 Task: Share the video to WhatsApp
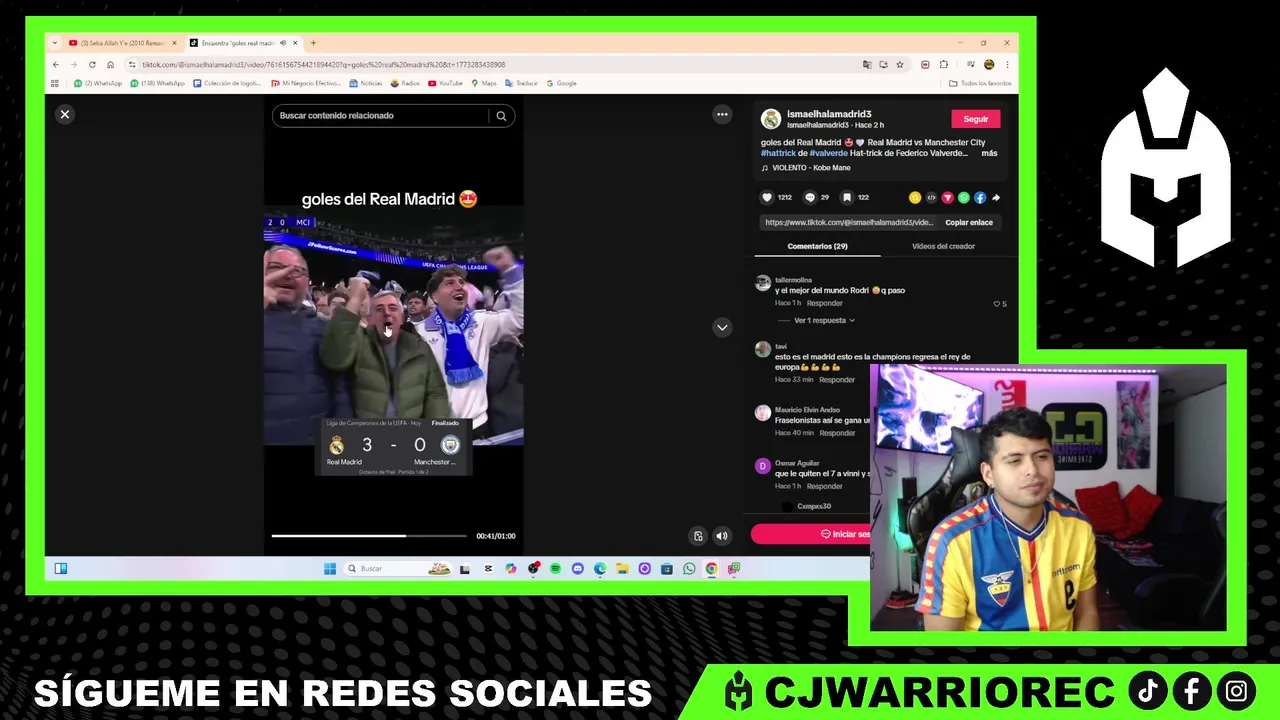[x=963, y=198]
